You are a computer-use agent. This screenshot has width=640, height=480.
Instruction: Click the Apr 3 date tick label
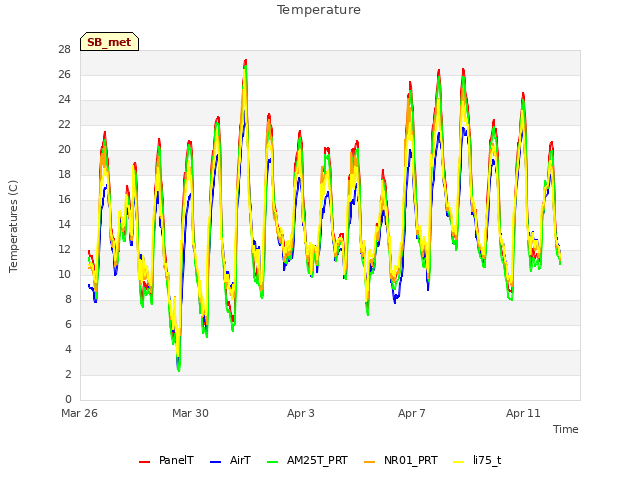(x=301, y=413)
